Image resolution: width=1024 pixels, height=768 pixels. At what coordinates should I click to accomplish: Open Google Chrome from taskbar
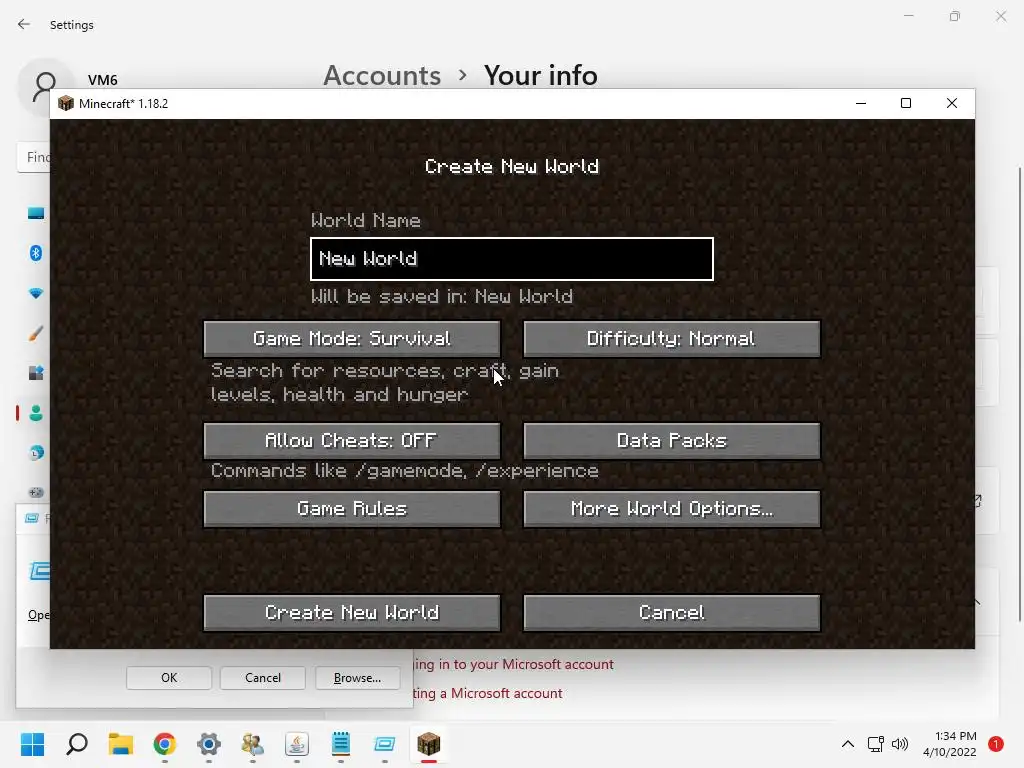pos(165,744)
